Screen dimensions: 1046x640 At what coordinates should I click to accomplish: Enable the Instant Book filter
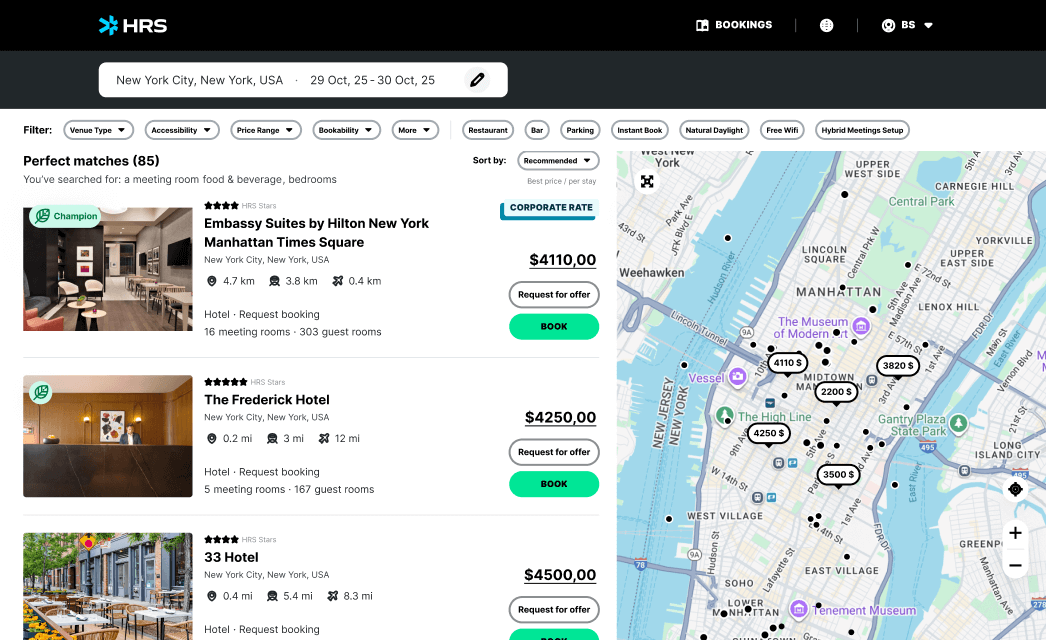coord(639,130)
